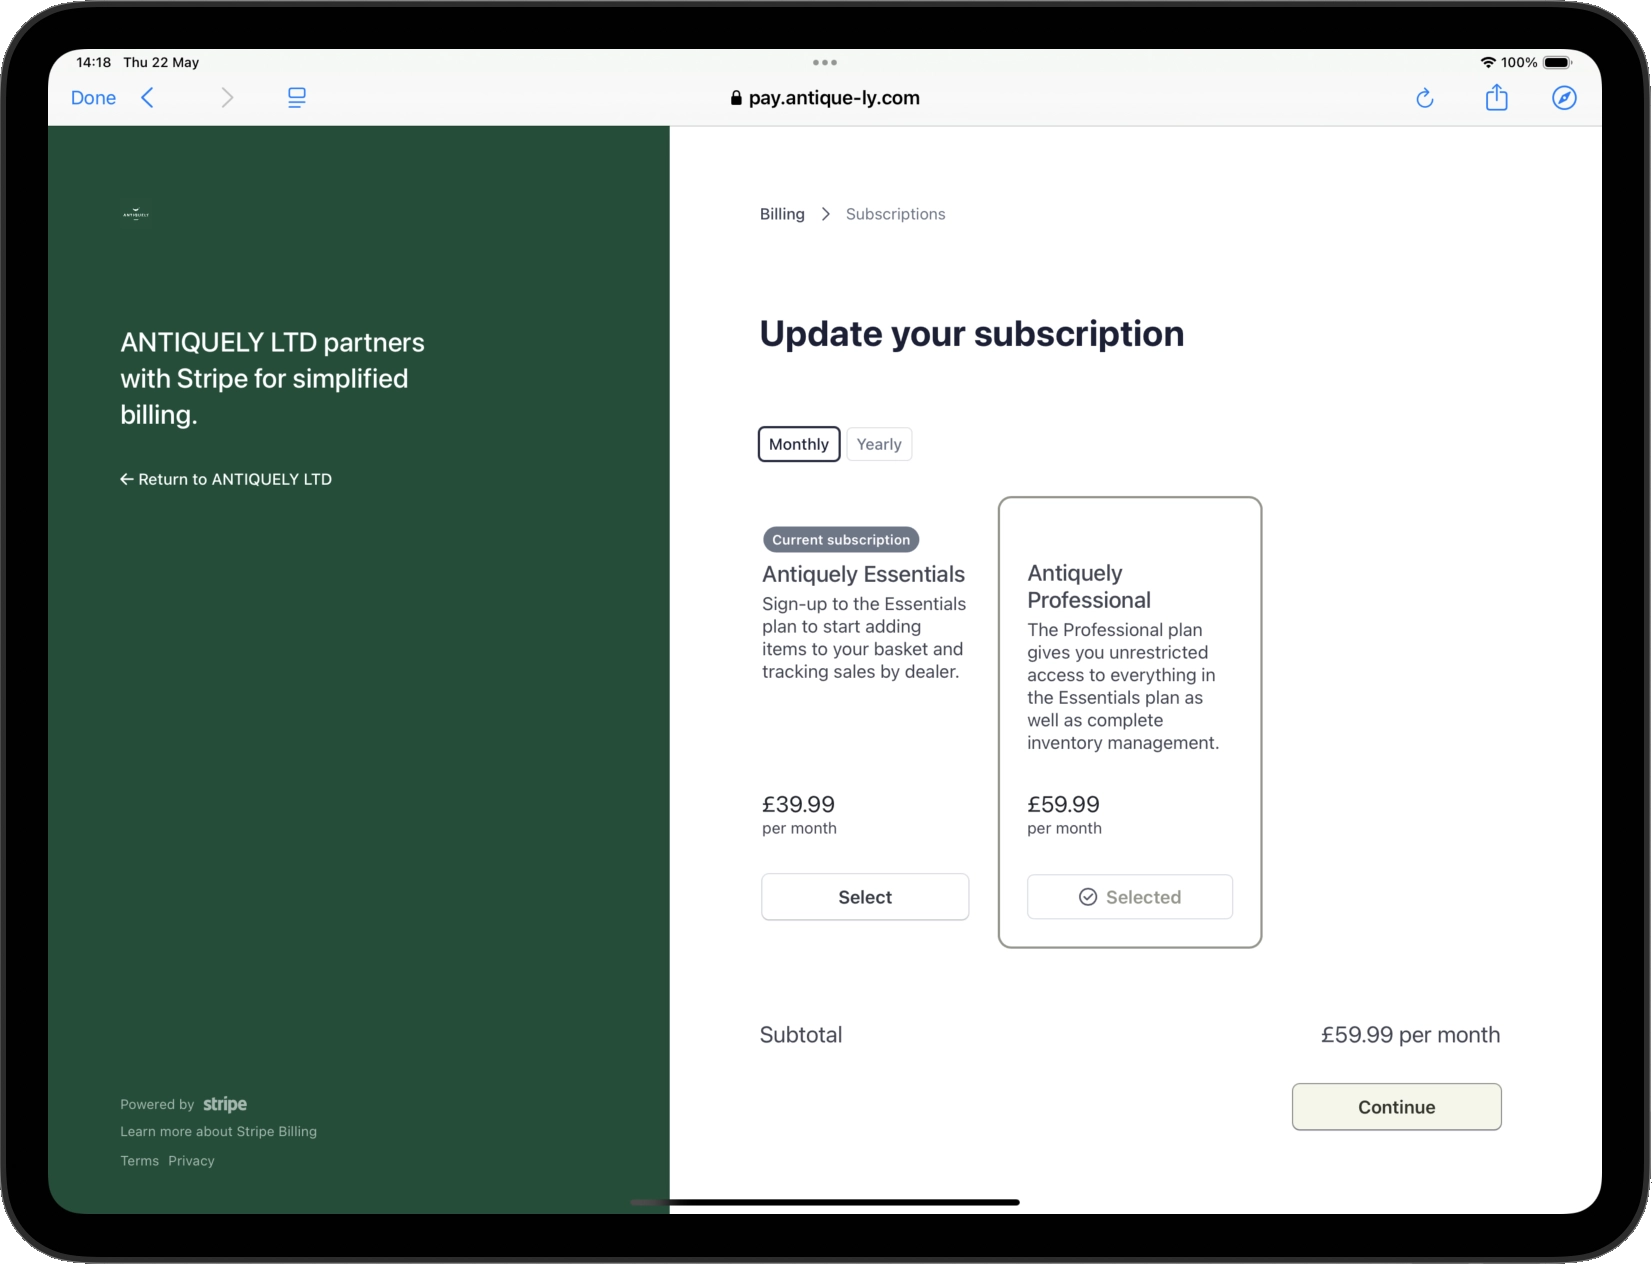Tap the pay.antique-ly.com address bar
Viewport: 1652px width, 1264px height.
point(826,98)
